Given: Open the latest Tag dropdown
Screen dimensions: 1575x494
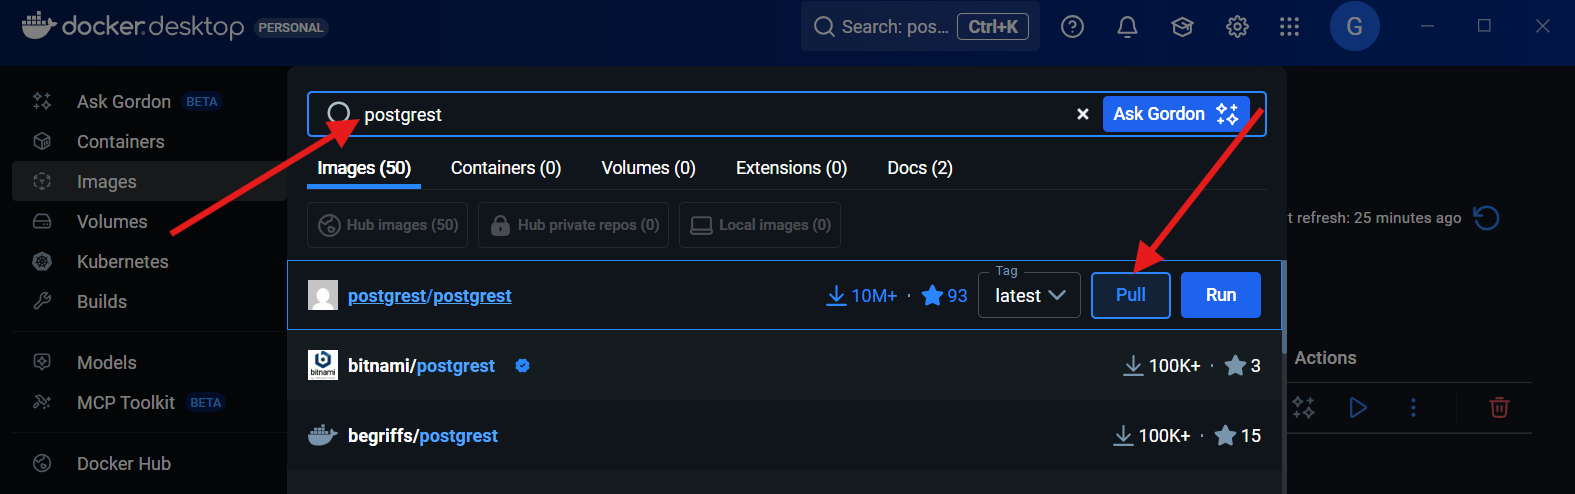Looking at the screenshot, I should 1030,295.
